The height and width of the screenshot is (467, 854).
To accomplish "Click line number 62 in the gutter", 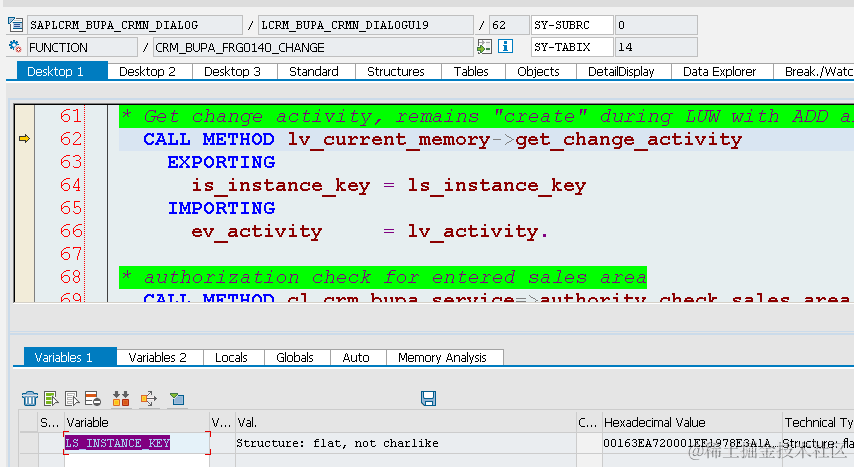I will point(71,139).
